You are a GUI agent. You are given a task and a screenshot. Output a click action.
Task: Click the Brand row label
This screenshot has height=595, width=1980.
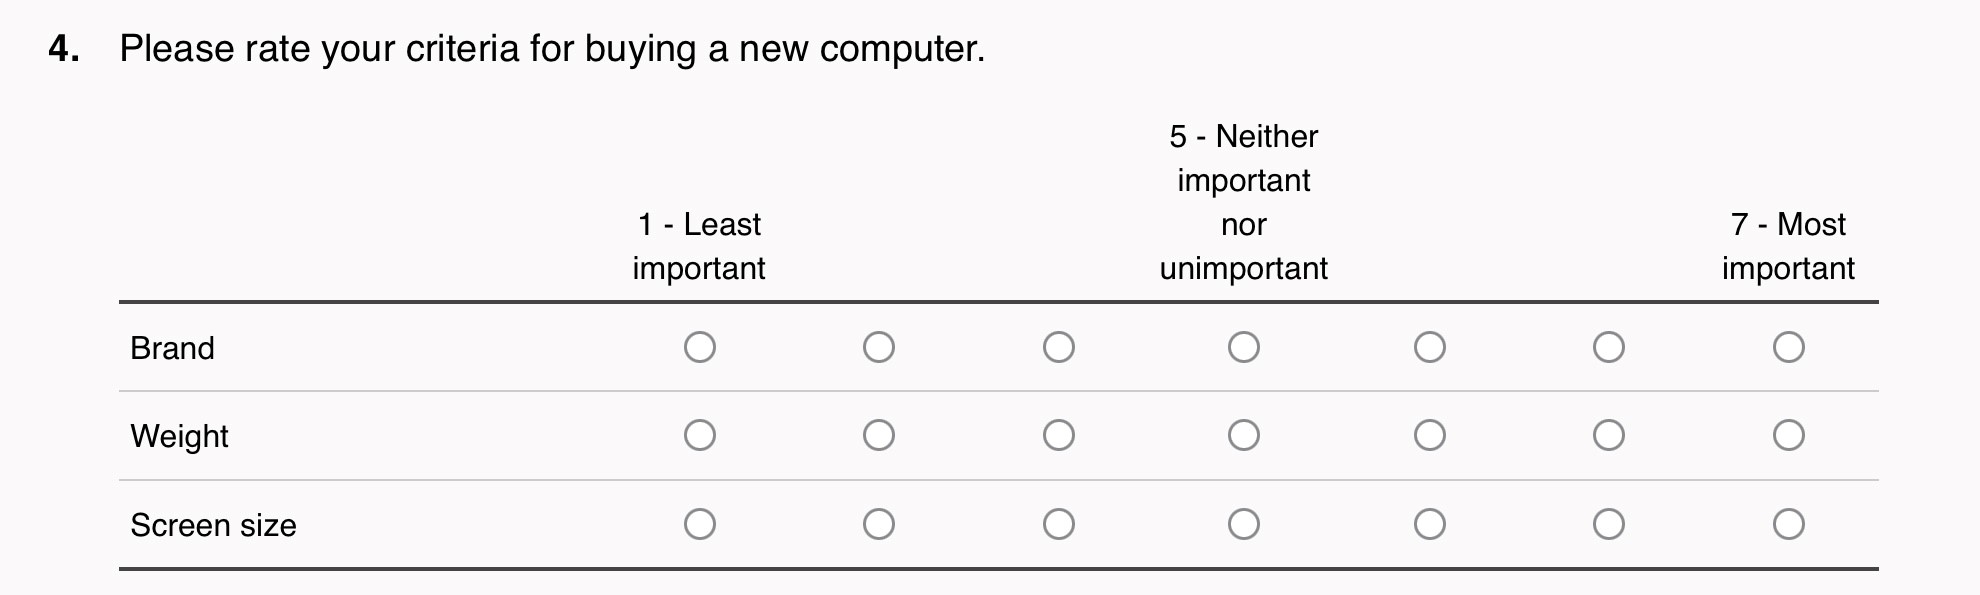tap(172, 348)
